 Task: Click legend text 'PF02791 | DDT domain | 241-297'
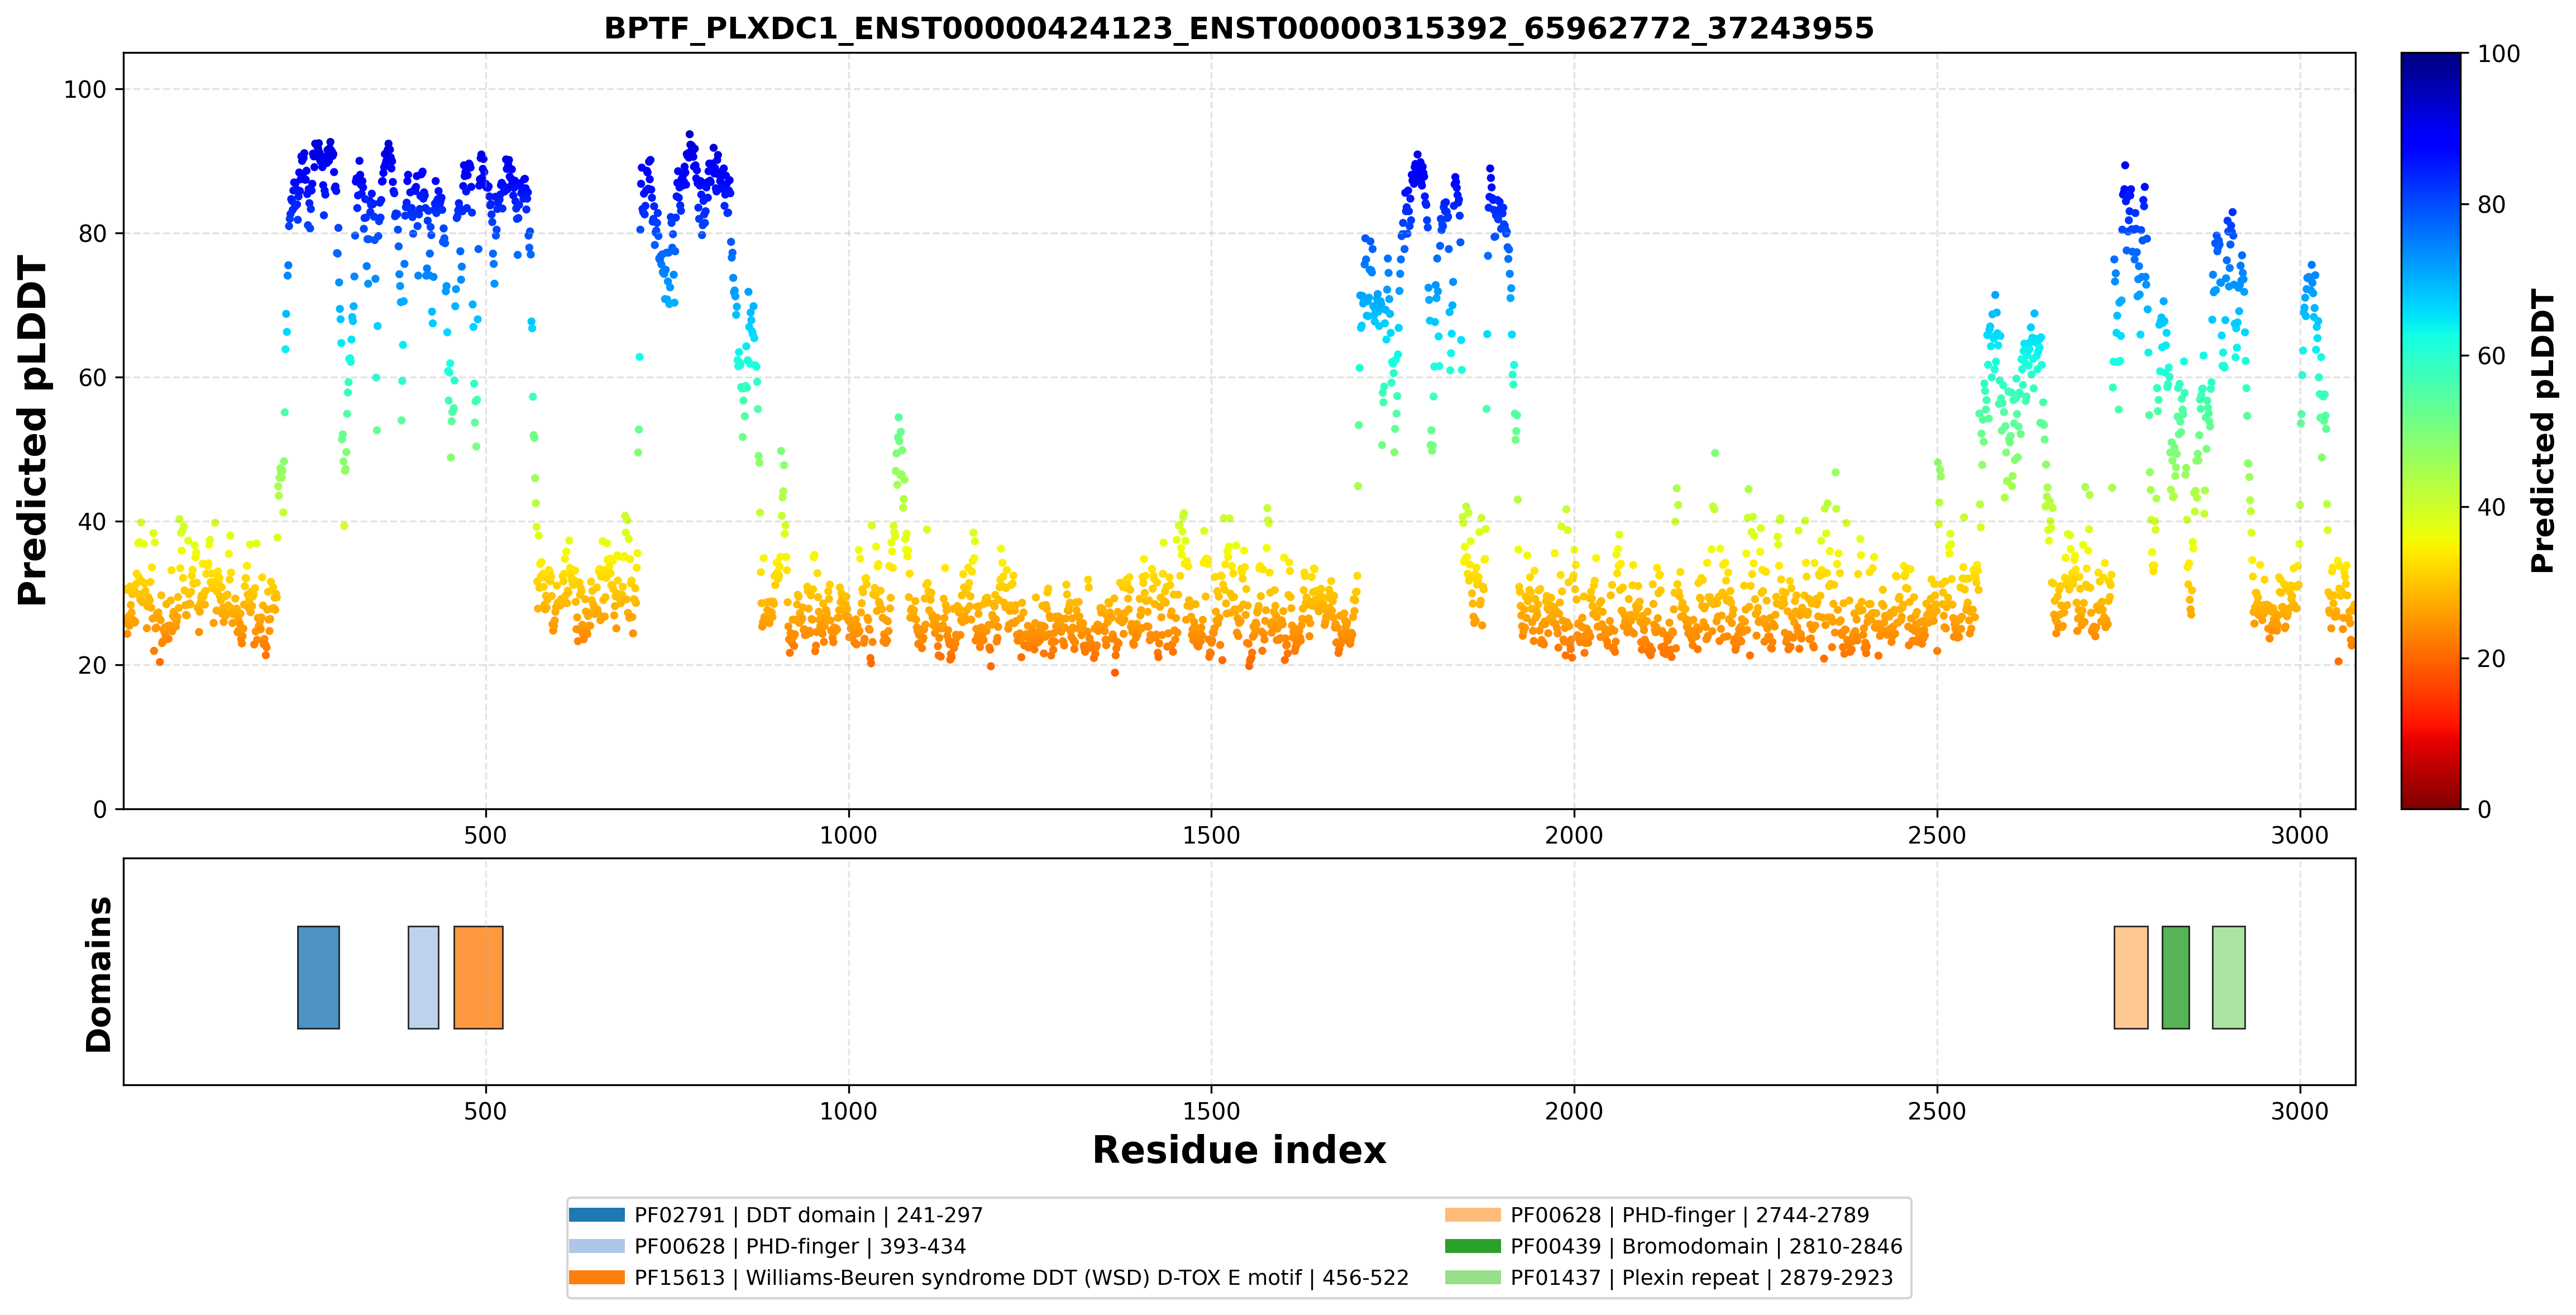click(x=809, y=1215)
